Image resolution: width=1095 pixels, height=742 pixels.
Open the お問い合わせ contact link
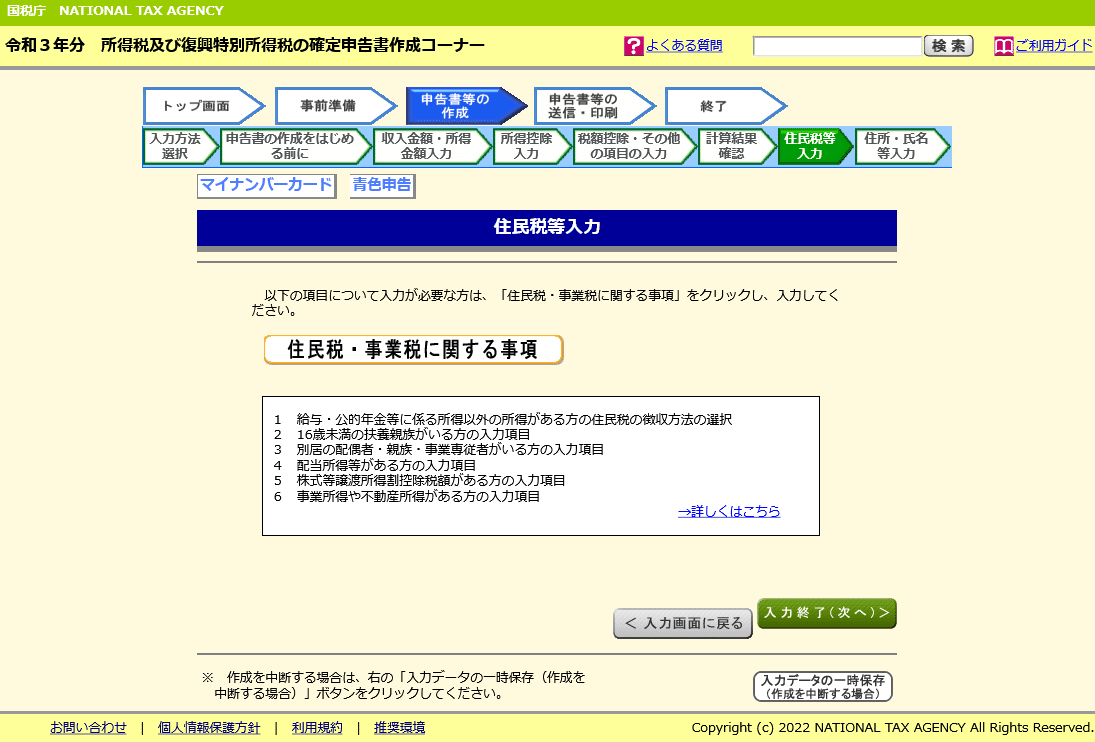[88, 727]
